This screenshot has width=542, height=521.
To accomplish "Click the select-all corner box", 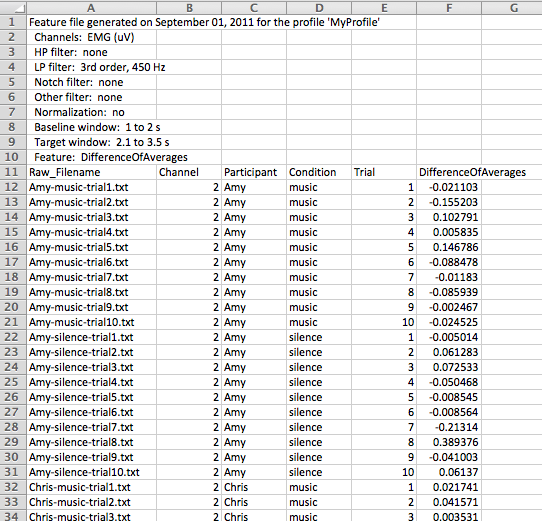I will point(13,7).
